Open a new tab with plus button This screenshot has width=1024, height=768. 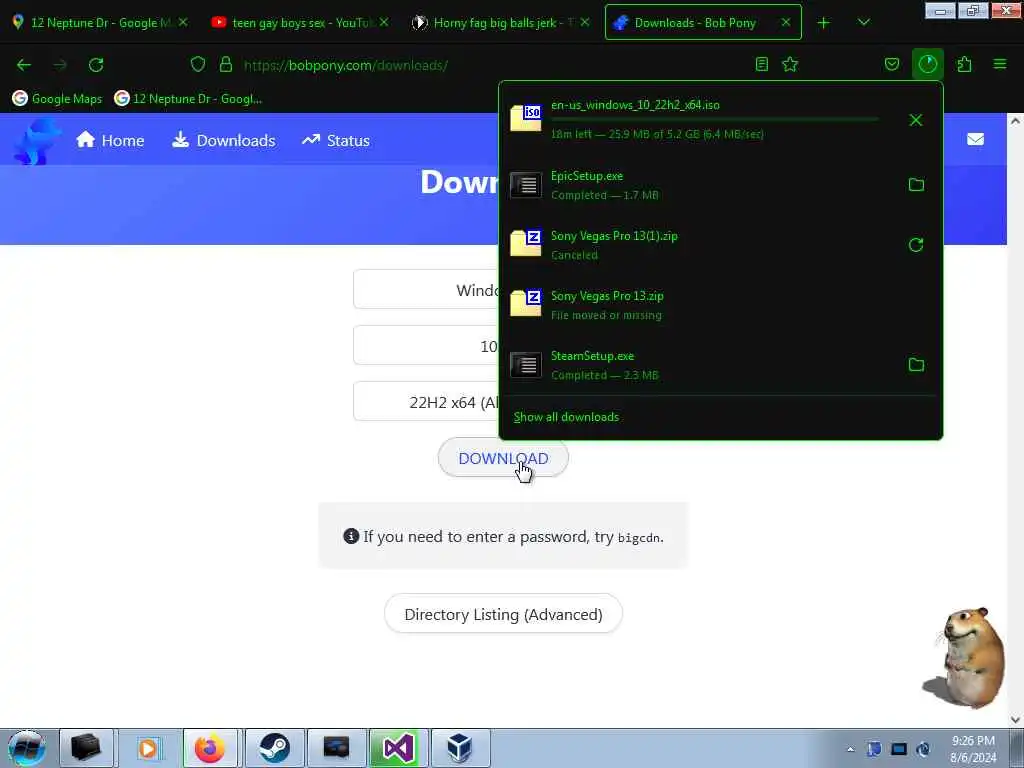point(824,22)
